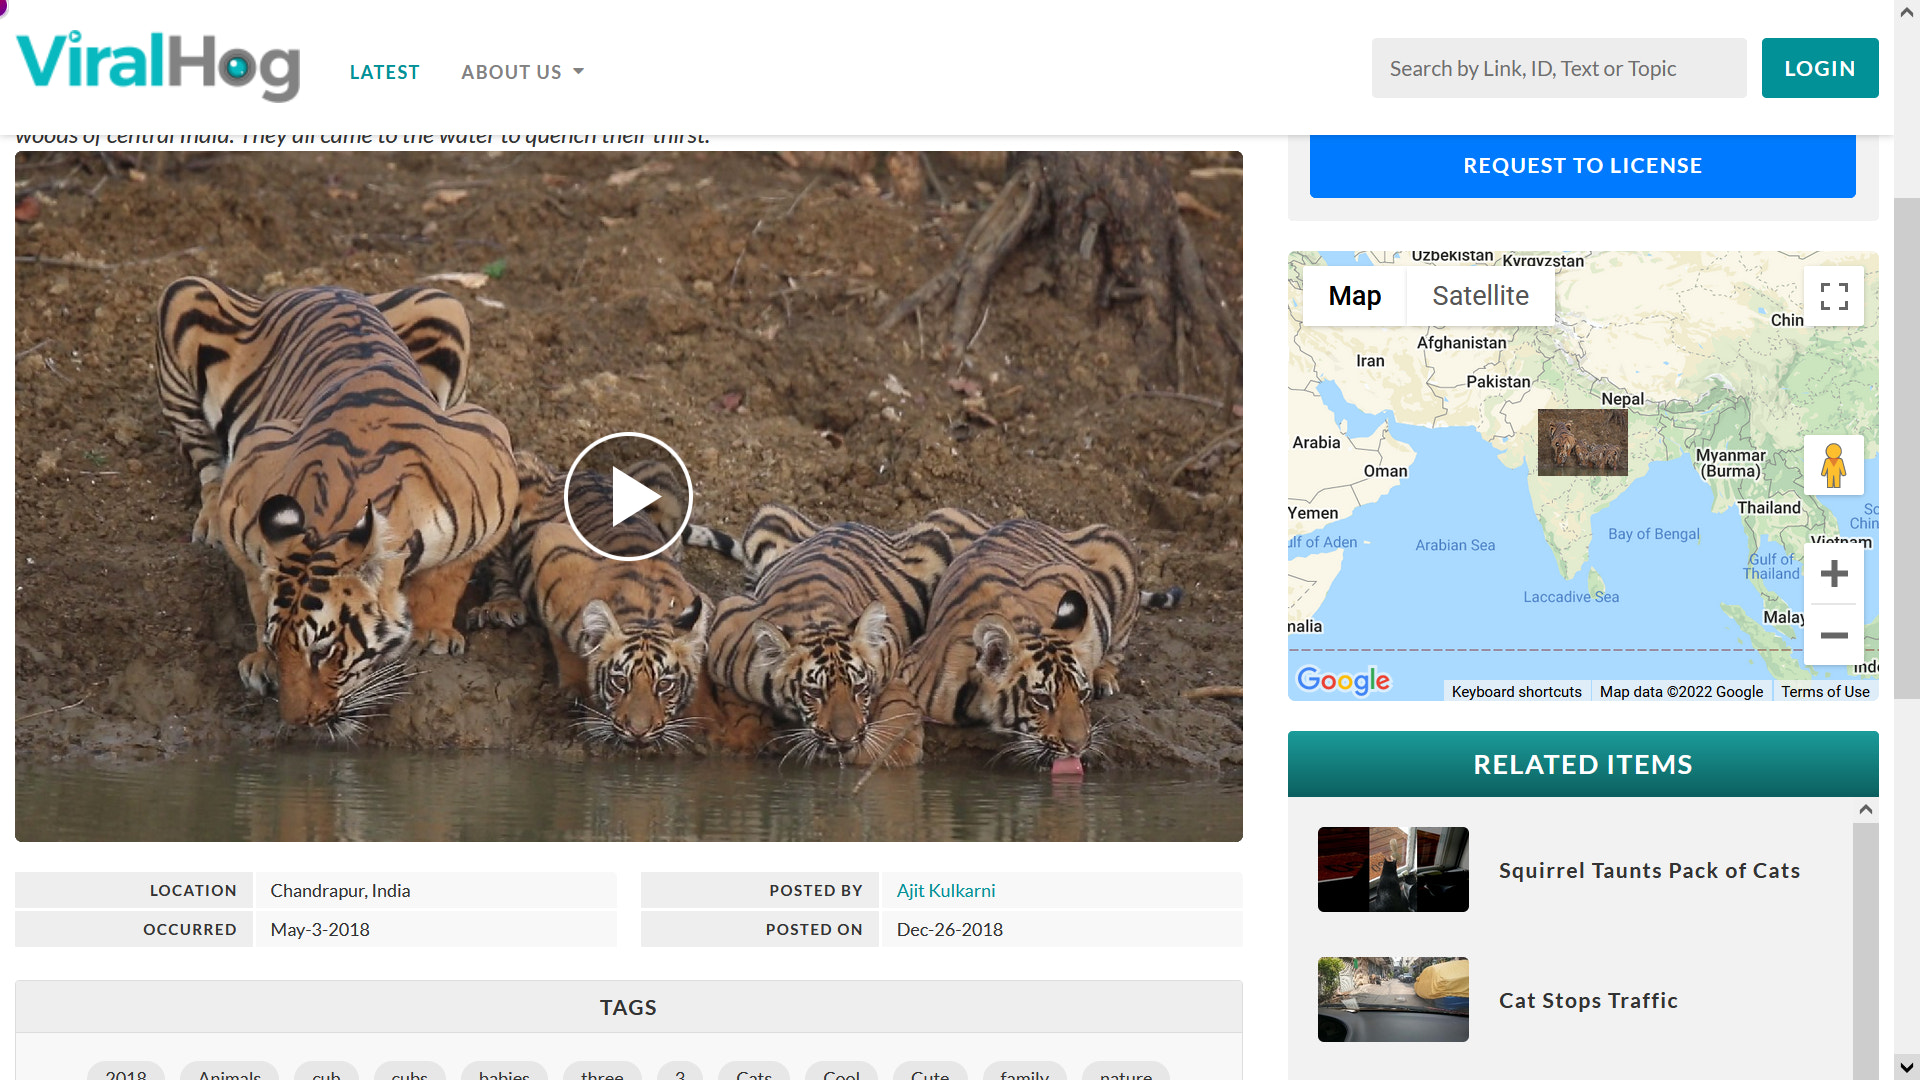Screen dimensions: 1920x1080
Task: Click the ViralHog logo
Action: tap(158, 66)
